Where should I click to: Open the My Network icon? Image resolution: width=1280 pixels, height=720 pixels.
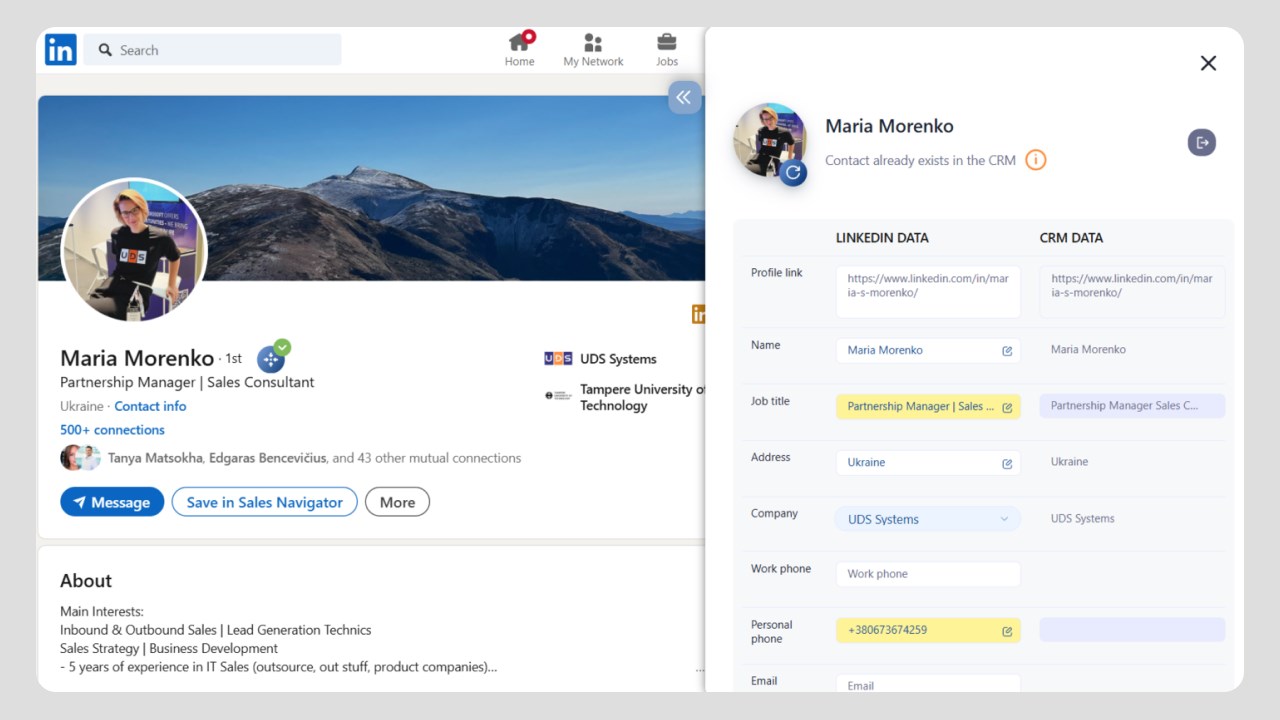pos(593,48)
